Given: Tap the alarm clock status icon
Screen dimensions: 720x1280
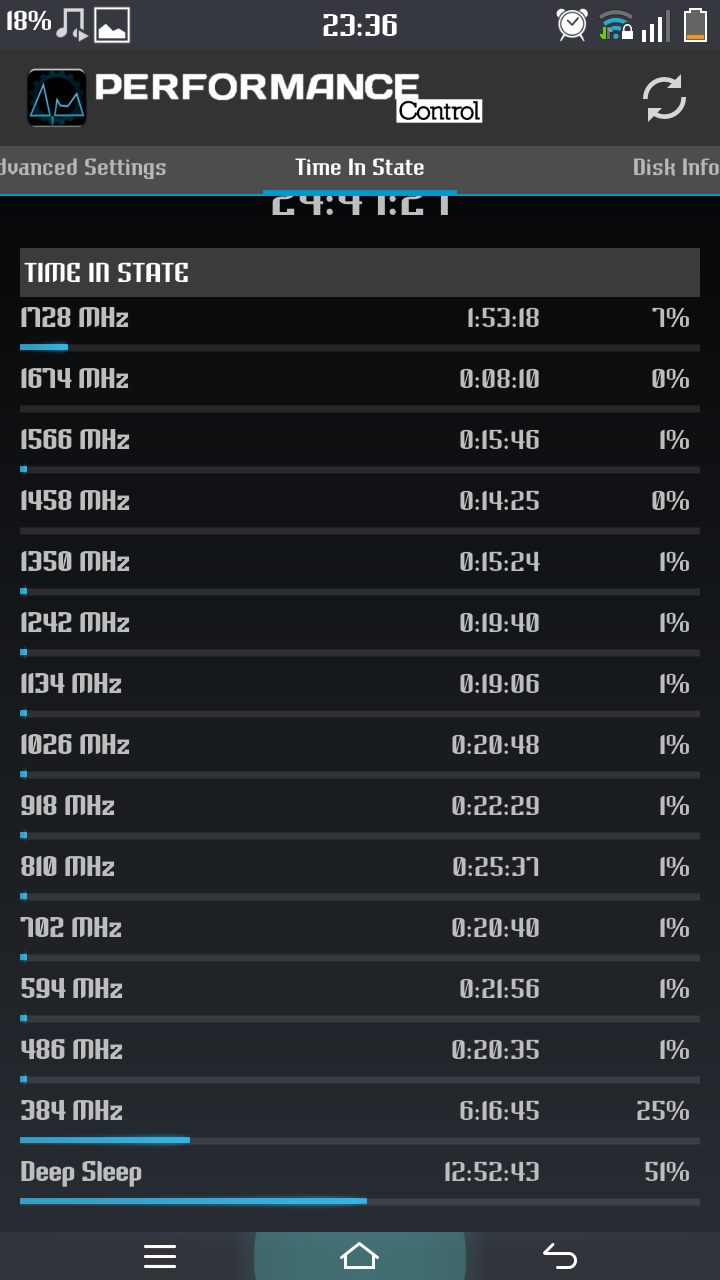Looking at the screenshot, I should (572, 24).
